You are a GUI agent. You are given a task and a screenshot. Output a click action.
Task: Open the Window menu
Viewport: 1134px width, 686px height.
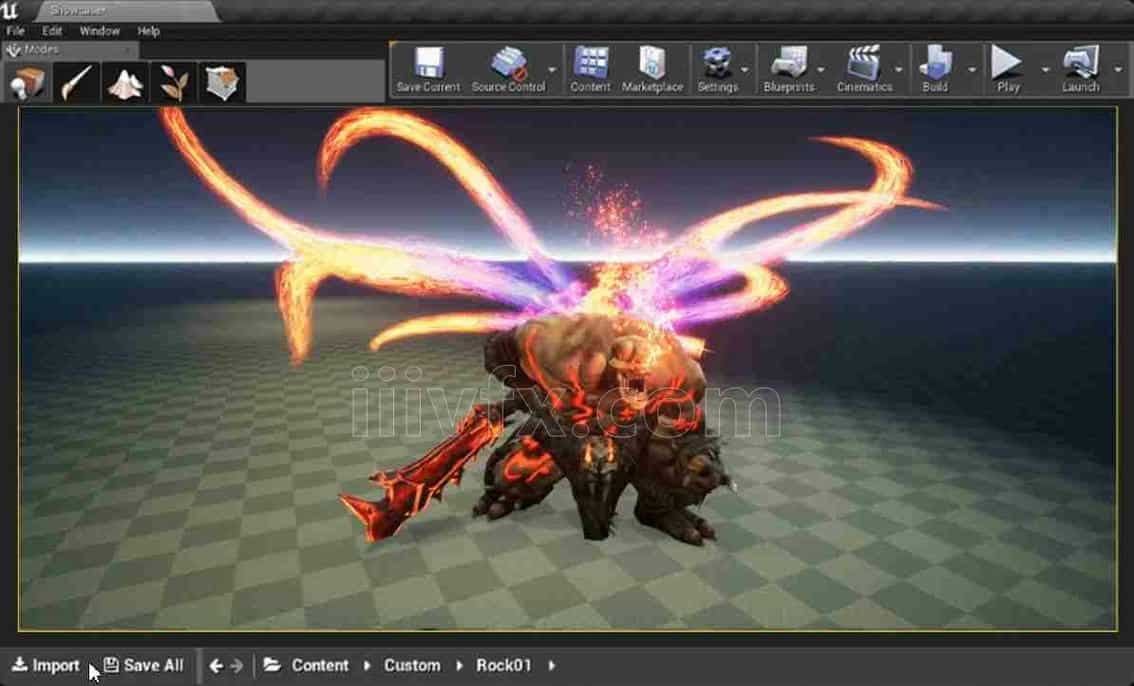[x=100, y=31]
